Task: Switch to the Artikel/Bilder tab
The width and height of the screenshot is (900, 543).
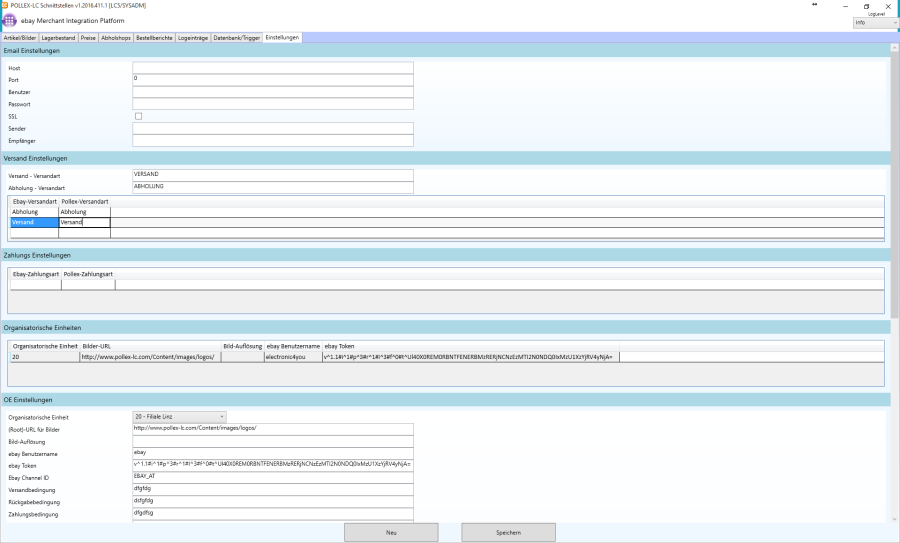Action: (x=22, y=37)
